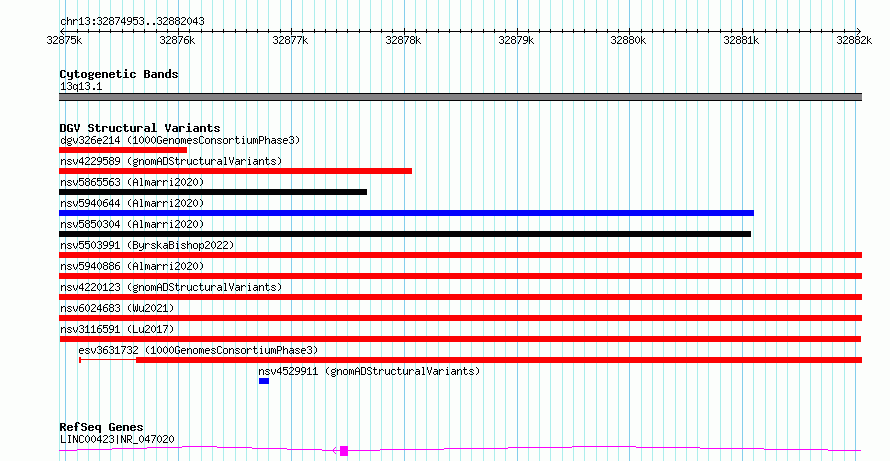
Task: Click the 32877k ruler tick label
Action: (290, 40)
